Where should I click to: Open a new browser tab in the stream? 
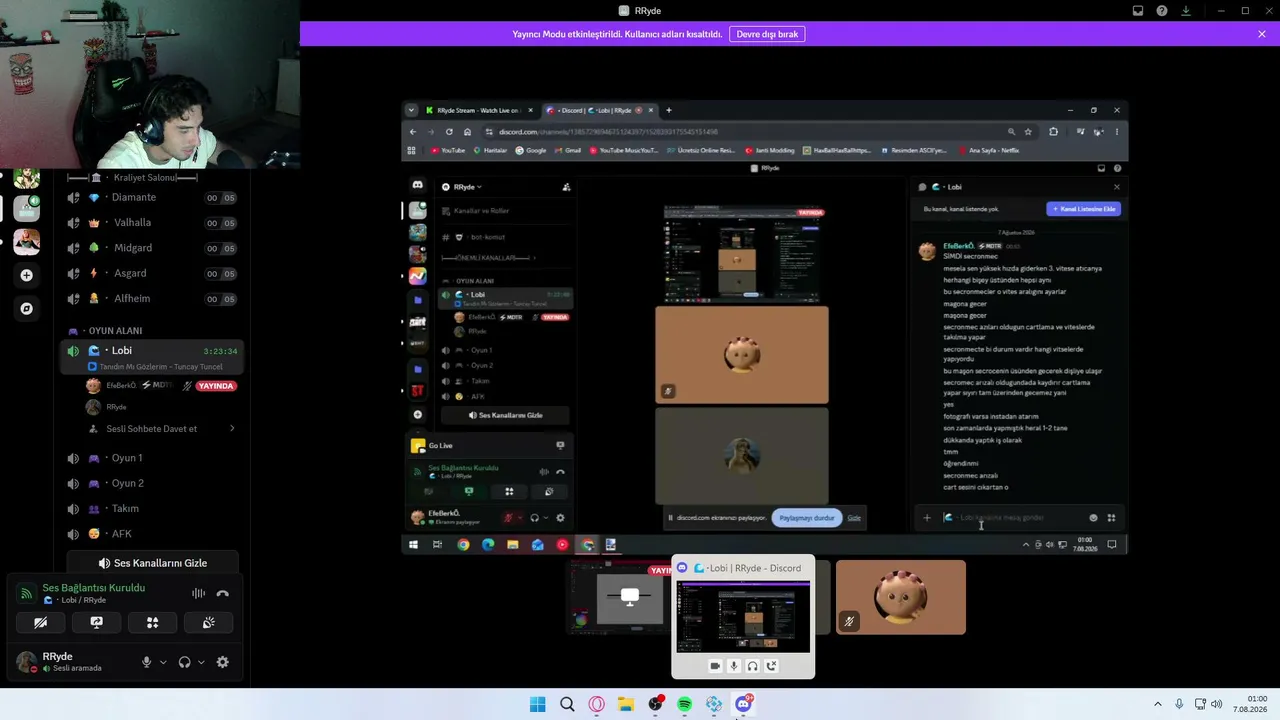[669, 110]
